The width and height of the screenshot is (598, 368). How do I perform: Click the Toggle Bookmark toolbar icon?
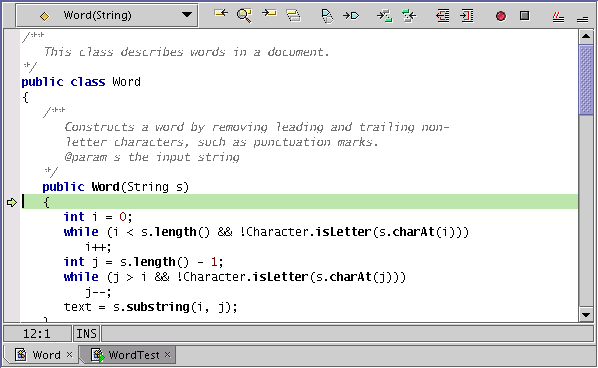coord(327,16)
